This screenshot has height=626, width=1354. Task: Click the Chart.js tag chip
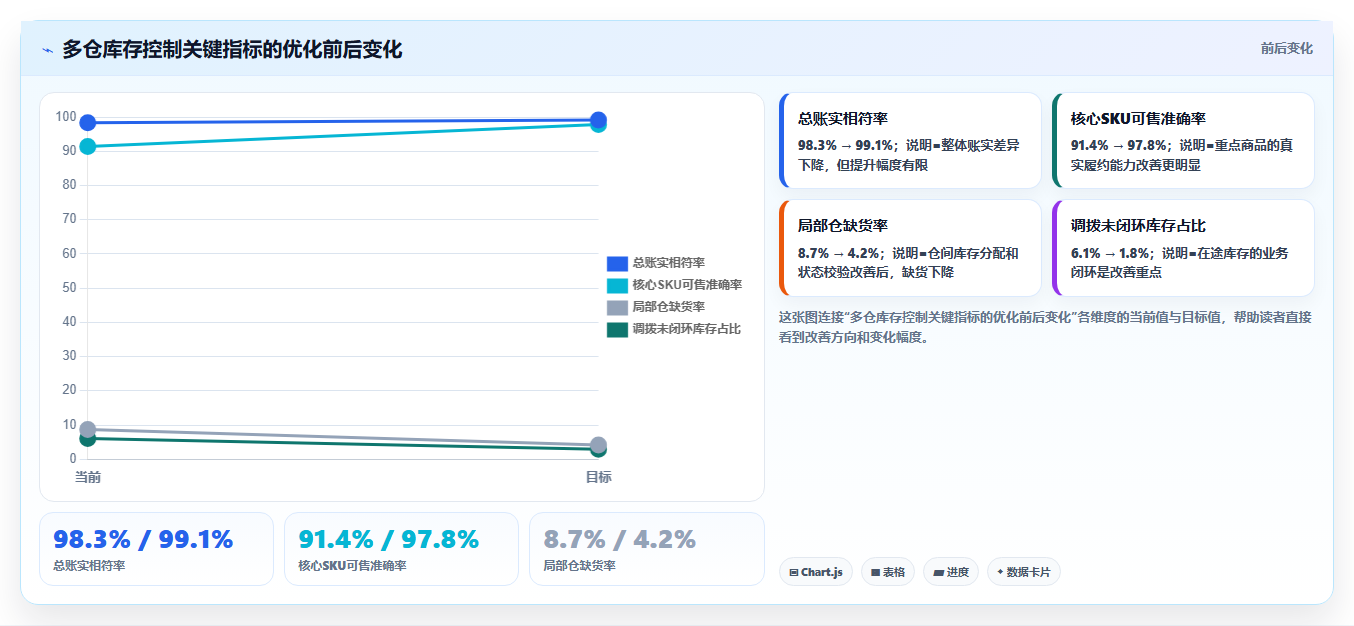[816, 572]
